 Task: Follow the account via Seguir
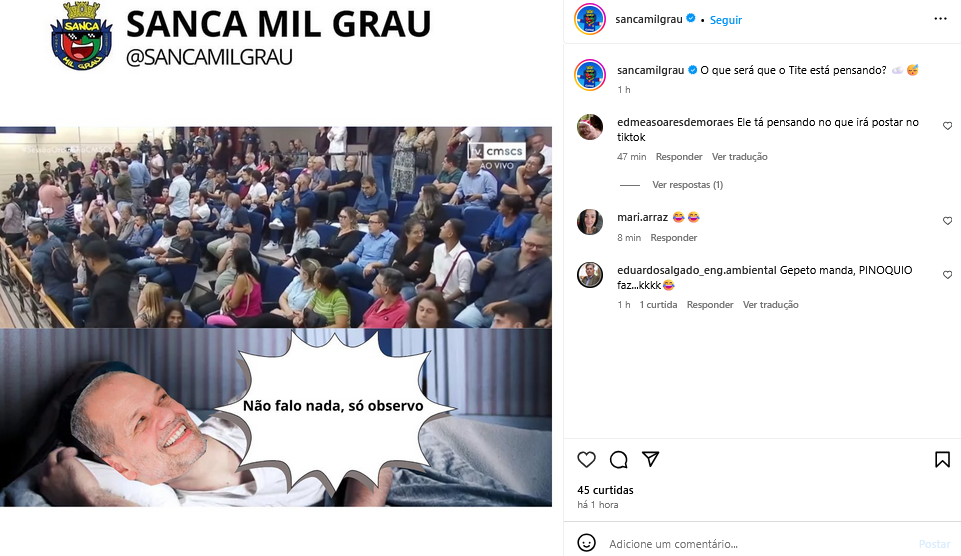tap(726, 20)
